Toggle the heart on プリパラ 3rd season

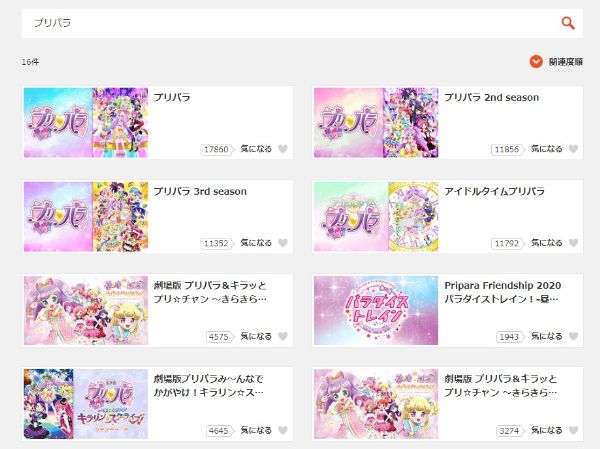(x=283, y=243)
